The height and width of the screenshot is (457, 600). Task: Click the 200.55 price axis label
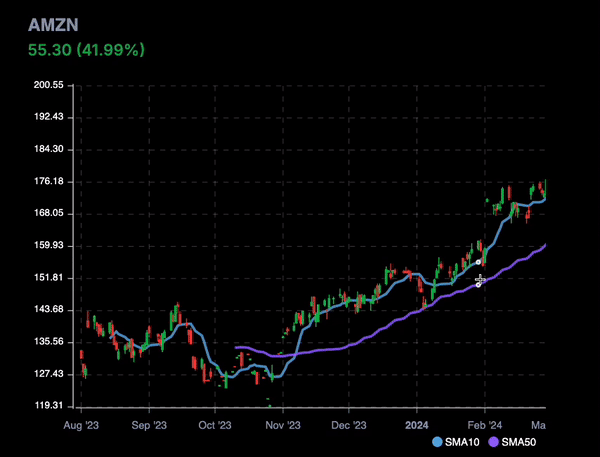(49, 85)
